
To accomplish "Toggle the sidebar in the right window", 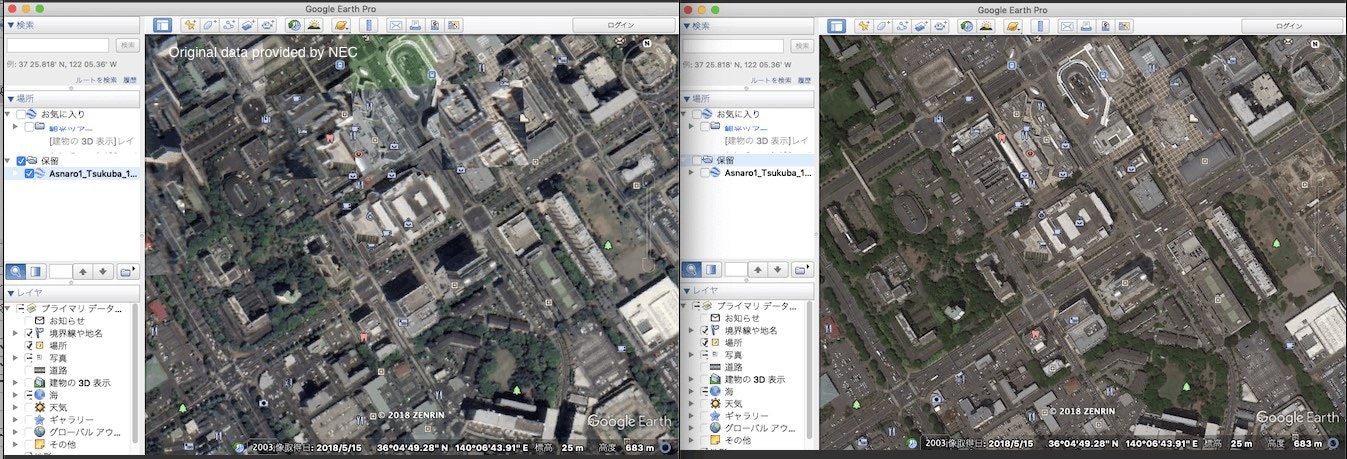I will pyautogui.click(x=835, y=25).
